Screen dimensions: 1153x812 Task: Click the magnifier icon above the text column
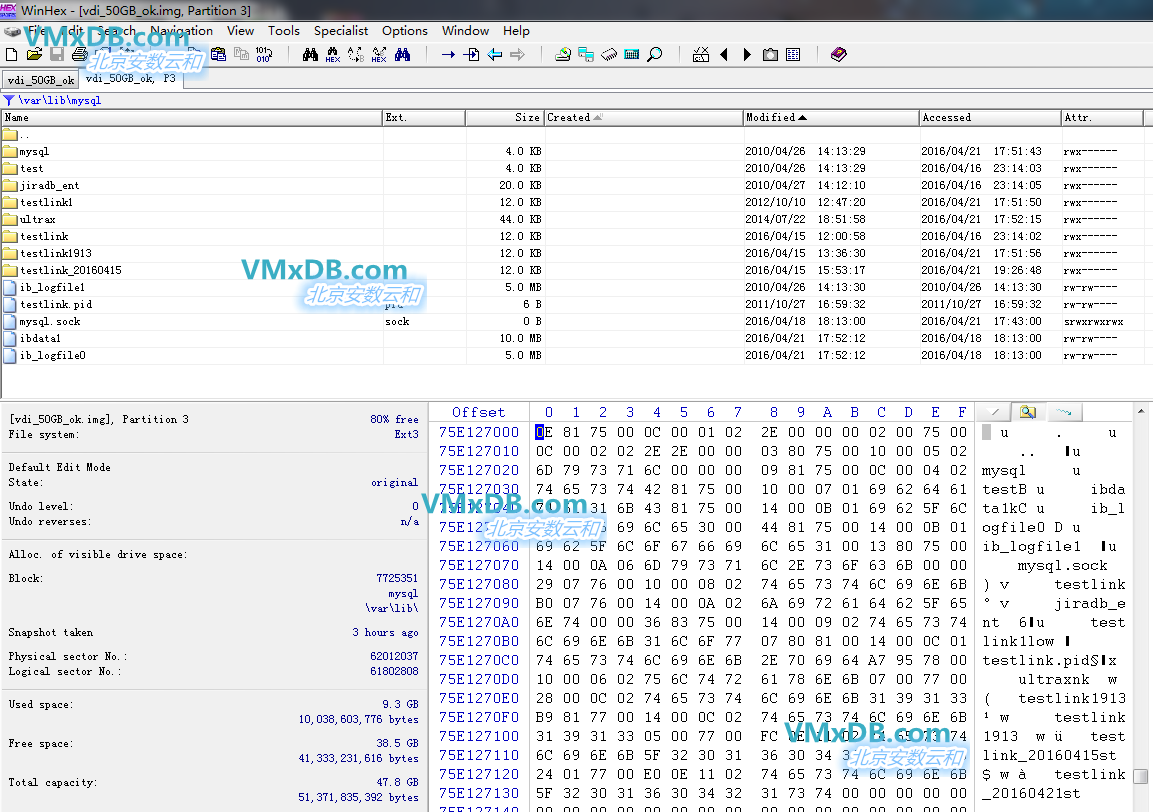point(1027,412)
